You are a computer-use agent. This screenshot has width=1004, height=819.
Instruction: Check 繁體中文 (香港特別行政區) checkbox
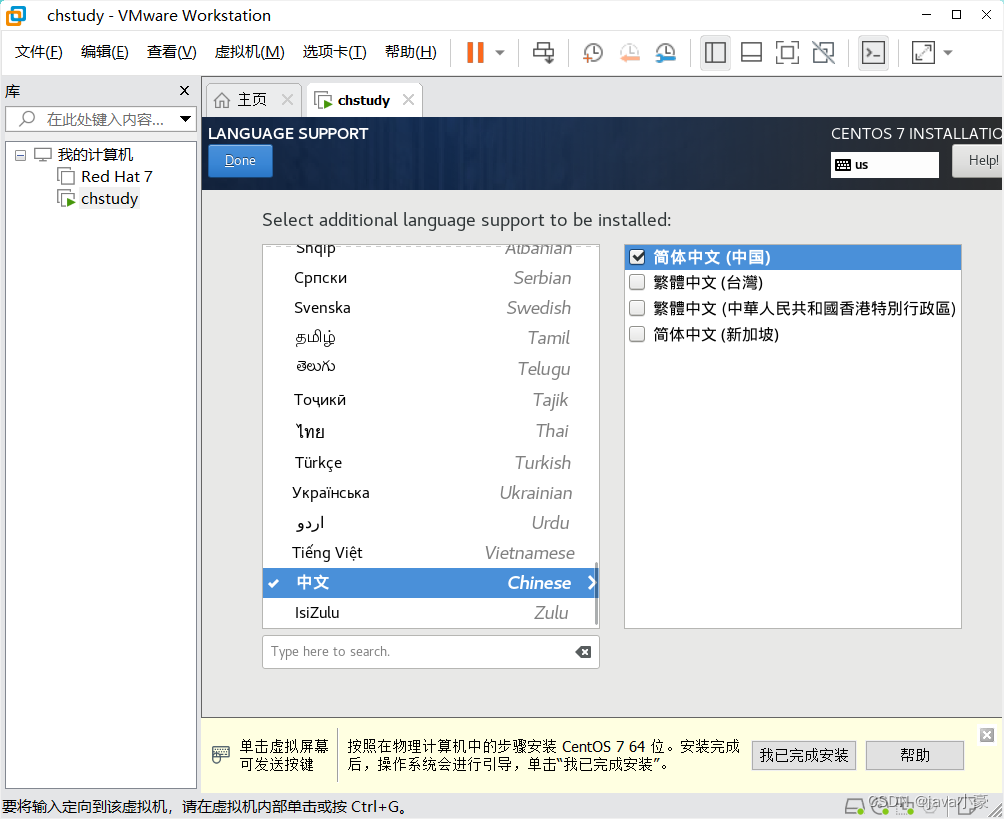(637, 308)
